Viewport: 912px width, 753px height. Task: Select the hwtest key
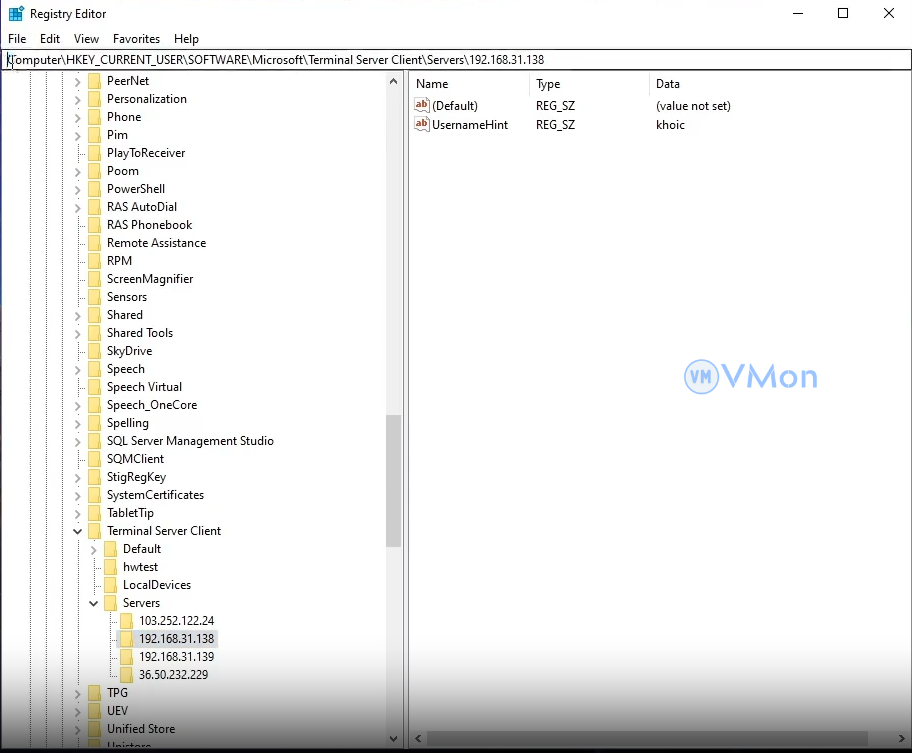tap(140, 567)
